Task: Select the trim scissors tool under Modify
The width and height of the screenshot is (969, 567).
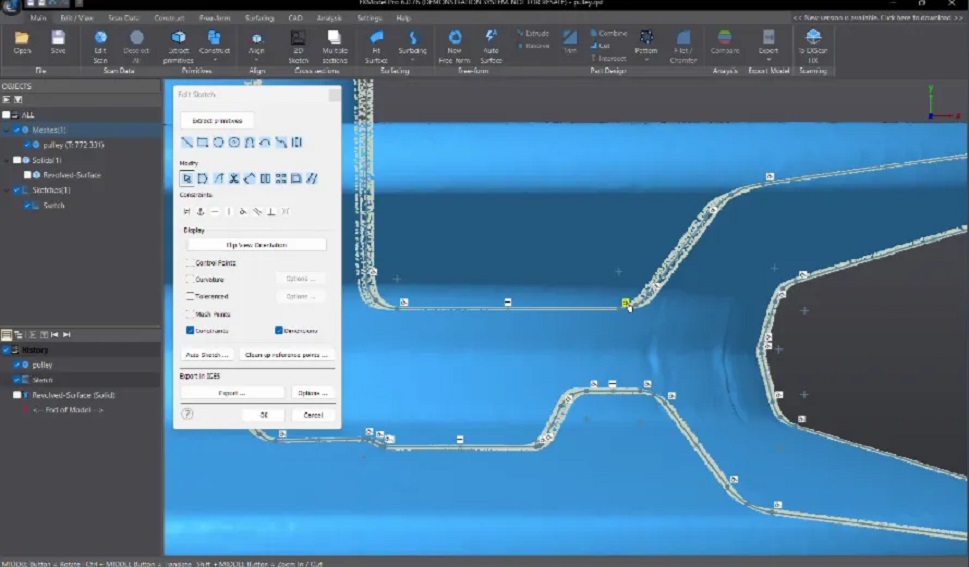Action: tap(234, 179)
